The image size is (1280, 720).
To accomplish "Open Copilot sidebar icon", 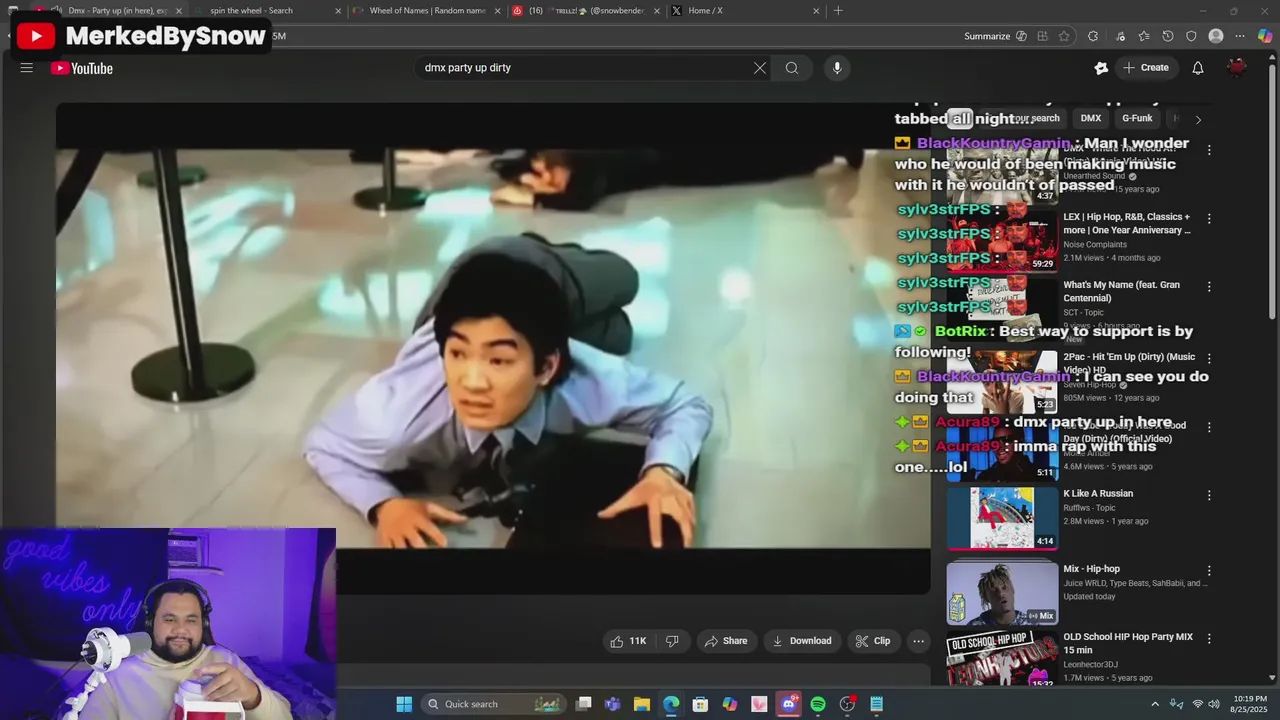I will tap(1265, 36).
